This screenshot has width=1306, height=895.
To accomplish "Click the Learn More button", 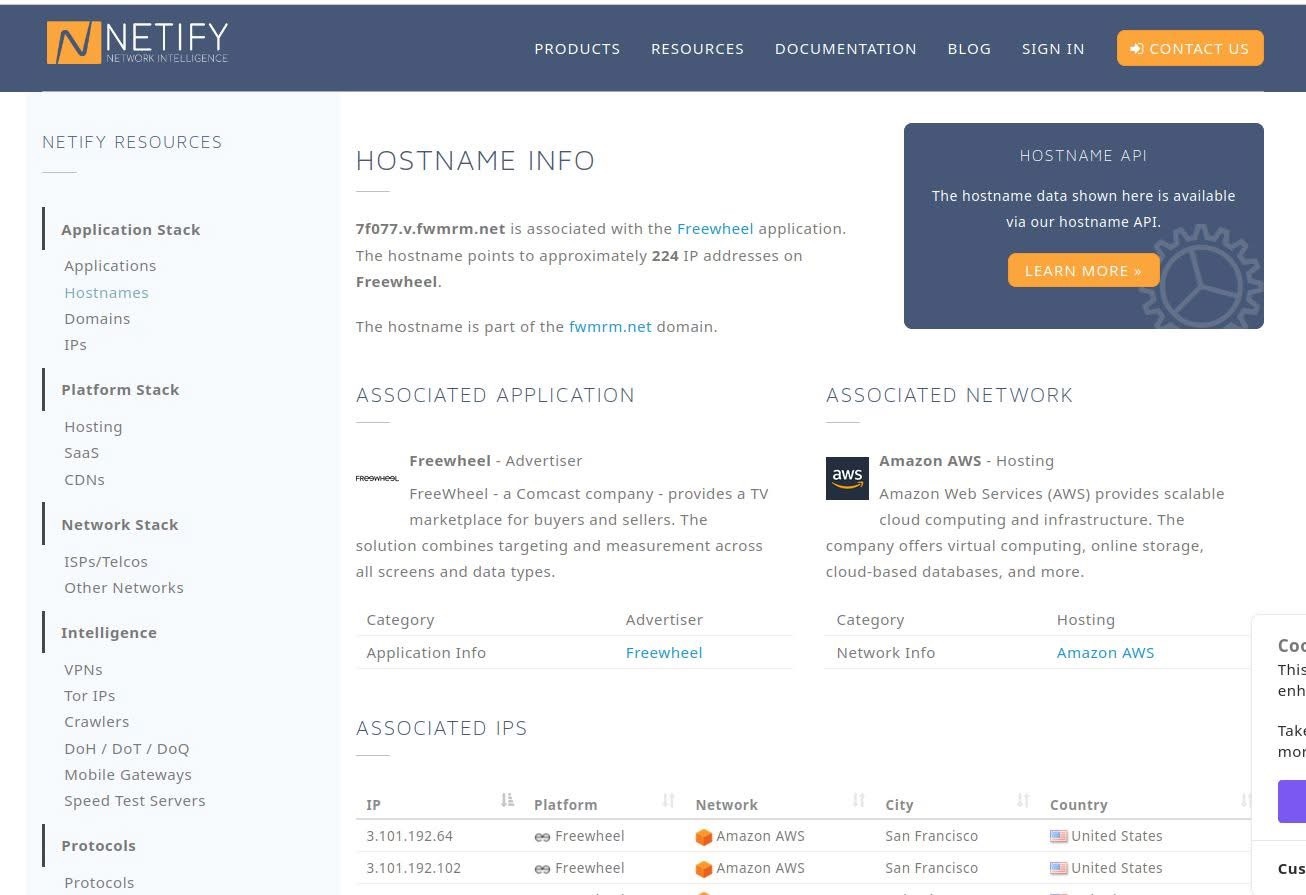I will [x=1083, y=270].
